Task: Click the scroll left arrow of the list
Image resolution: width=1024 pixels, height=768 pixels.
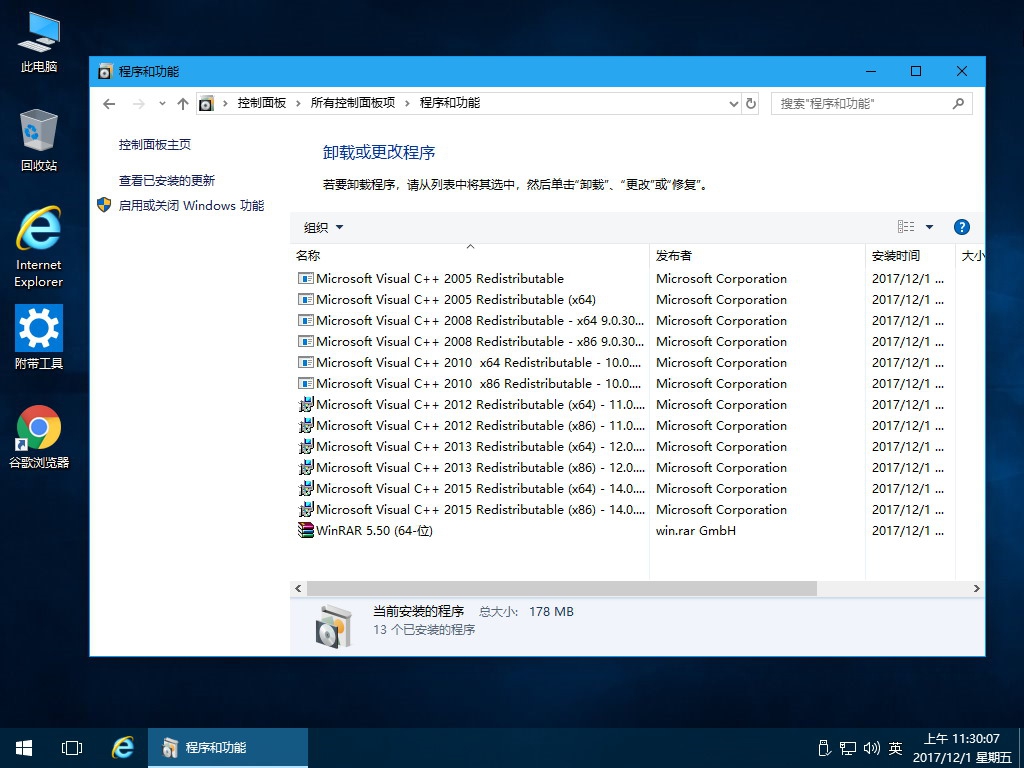Action: [298, 588]
